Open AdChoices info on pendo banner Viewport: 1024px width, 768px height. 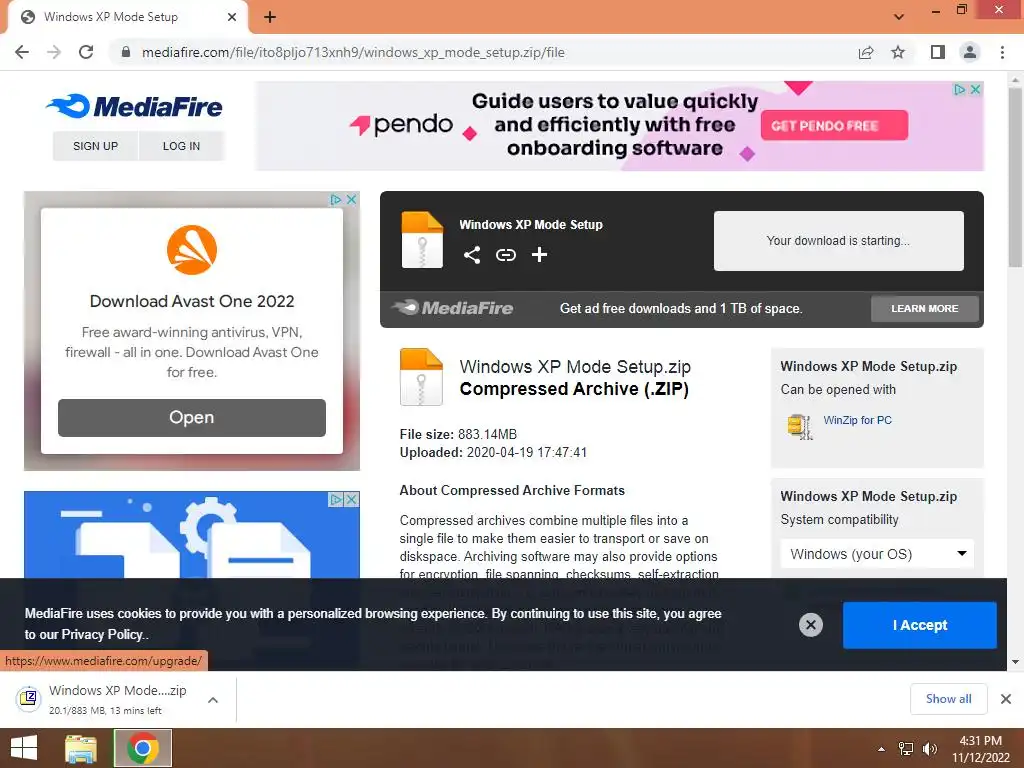[959, 89]
